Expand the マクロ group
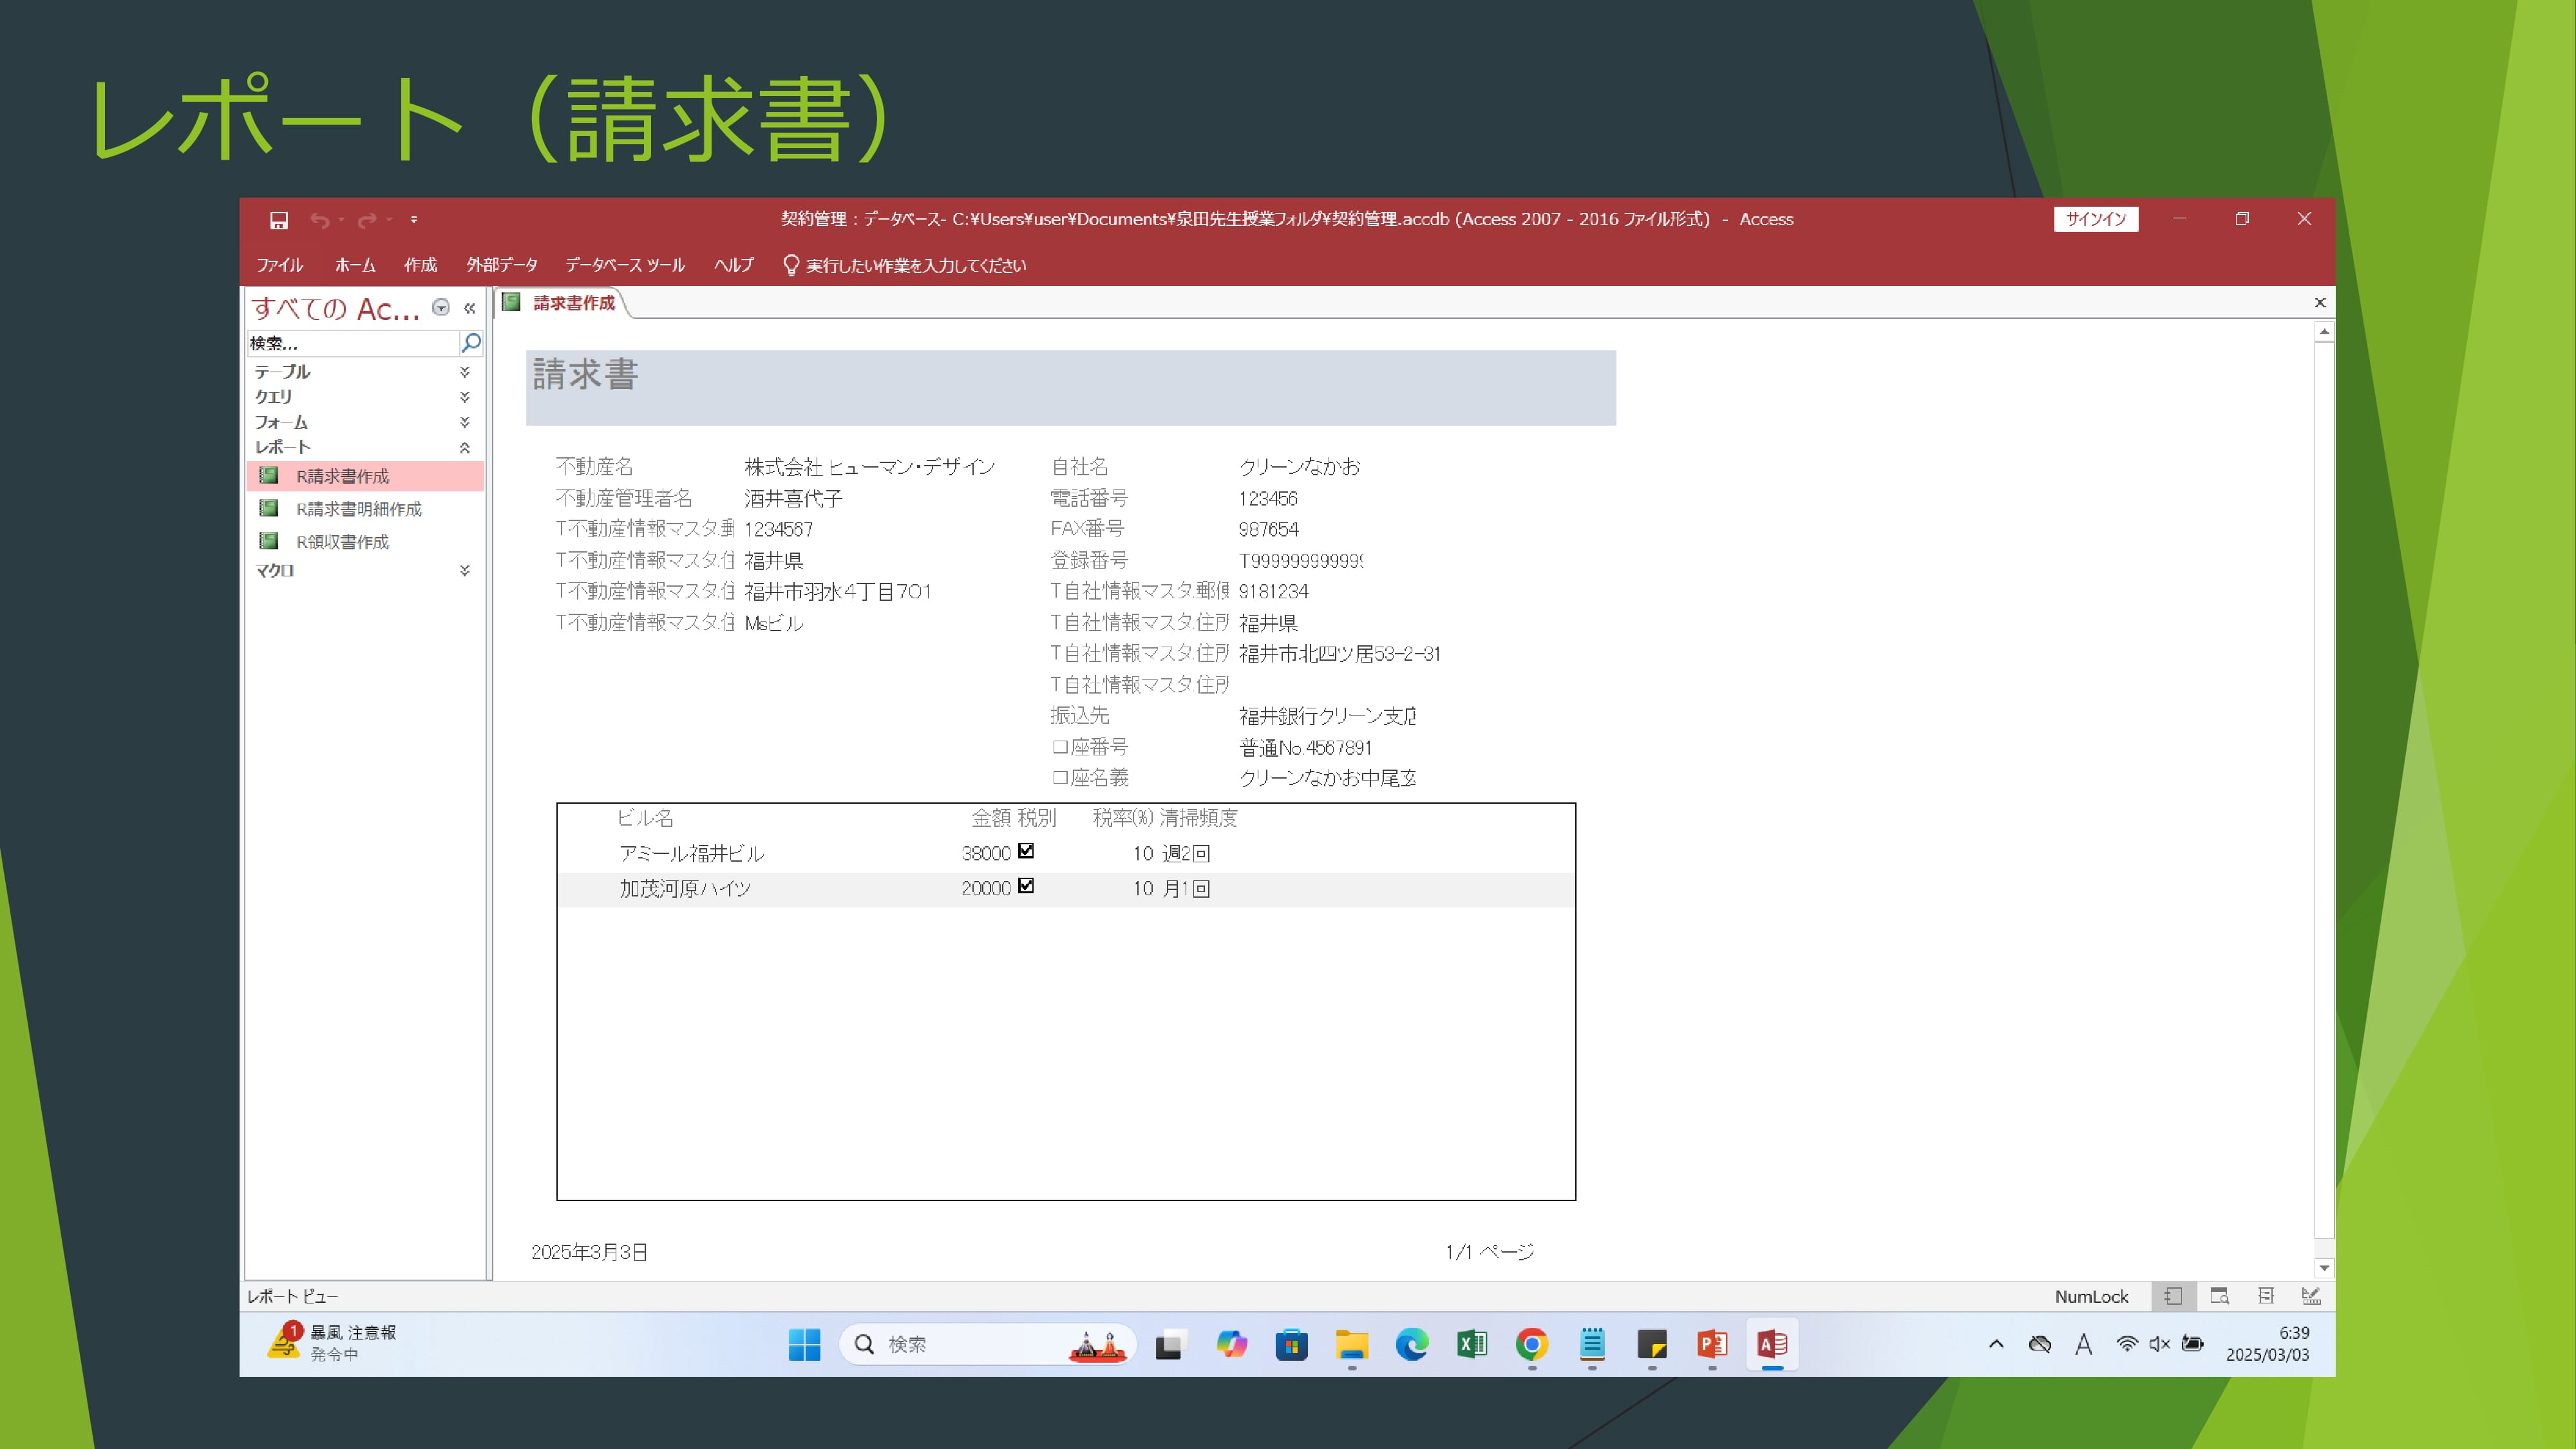The width and height of the screenshot is (2576, 1449). point(465,570)
